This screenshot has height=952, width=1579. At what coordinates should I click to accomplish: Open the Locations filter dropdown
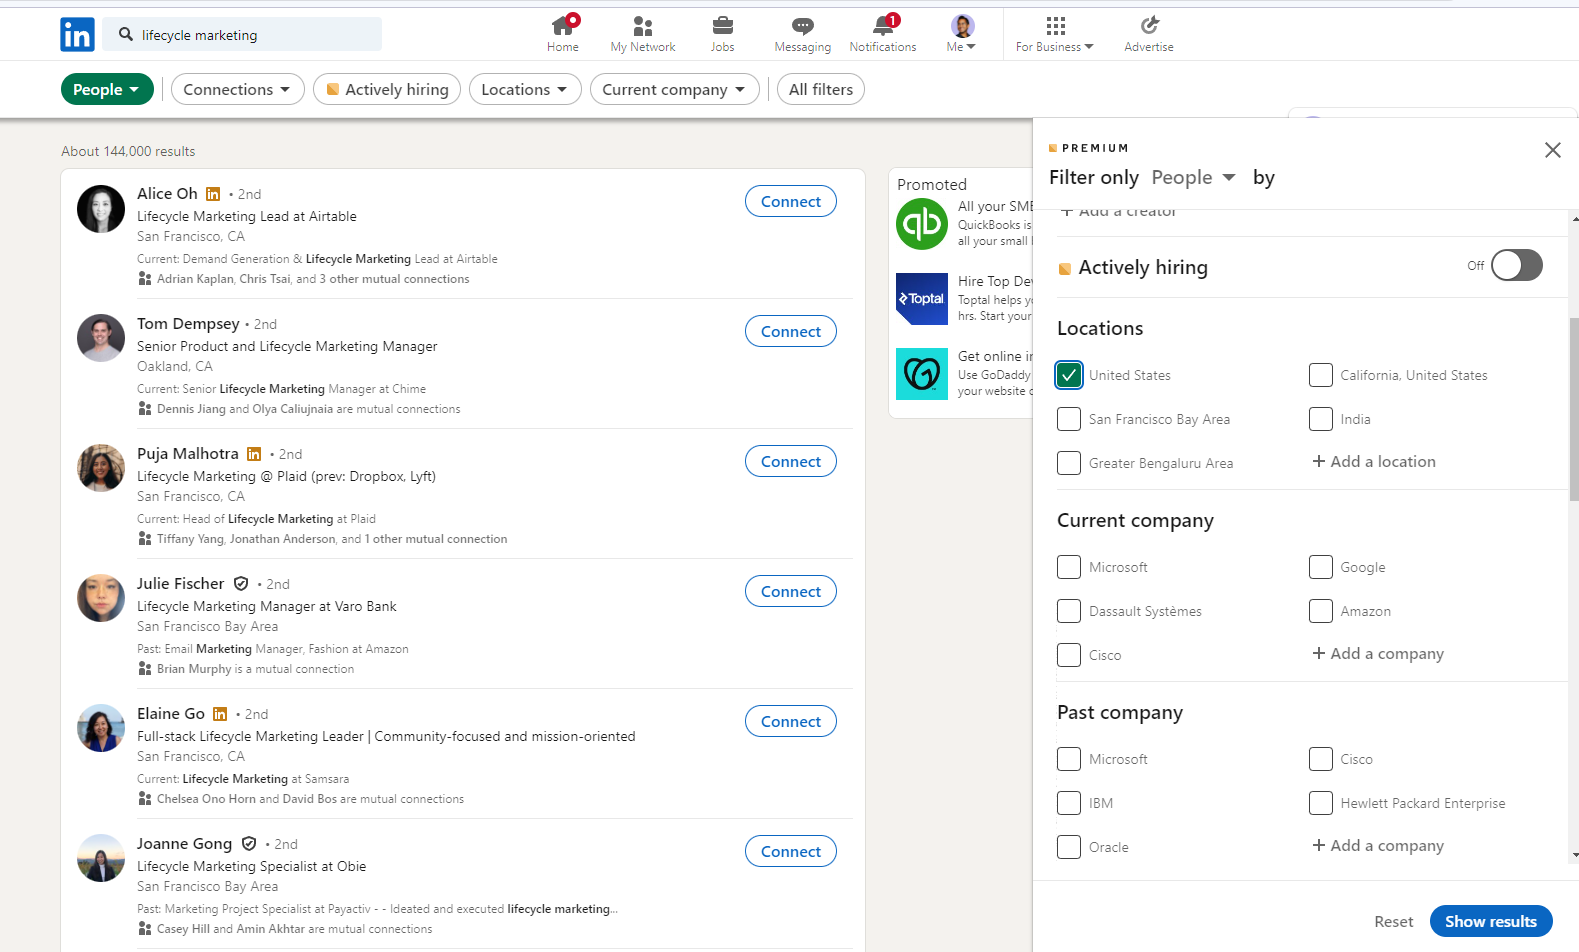coord(525,89)
